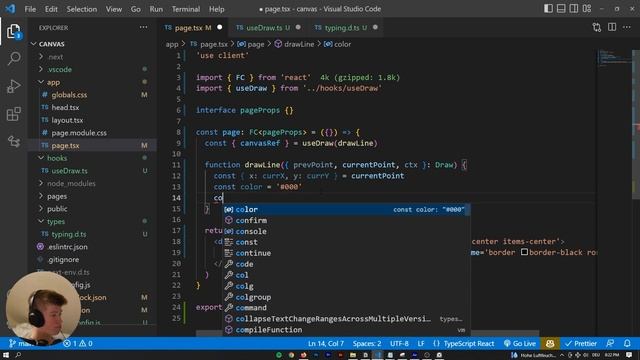
Task: Change indentation Spaces: 2
Action: tap(367, 343)
